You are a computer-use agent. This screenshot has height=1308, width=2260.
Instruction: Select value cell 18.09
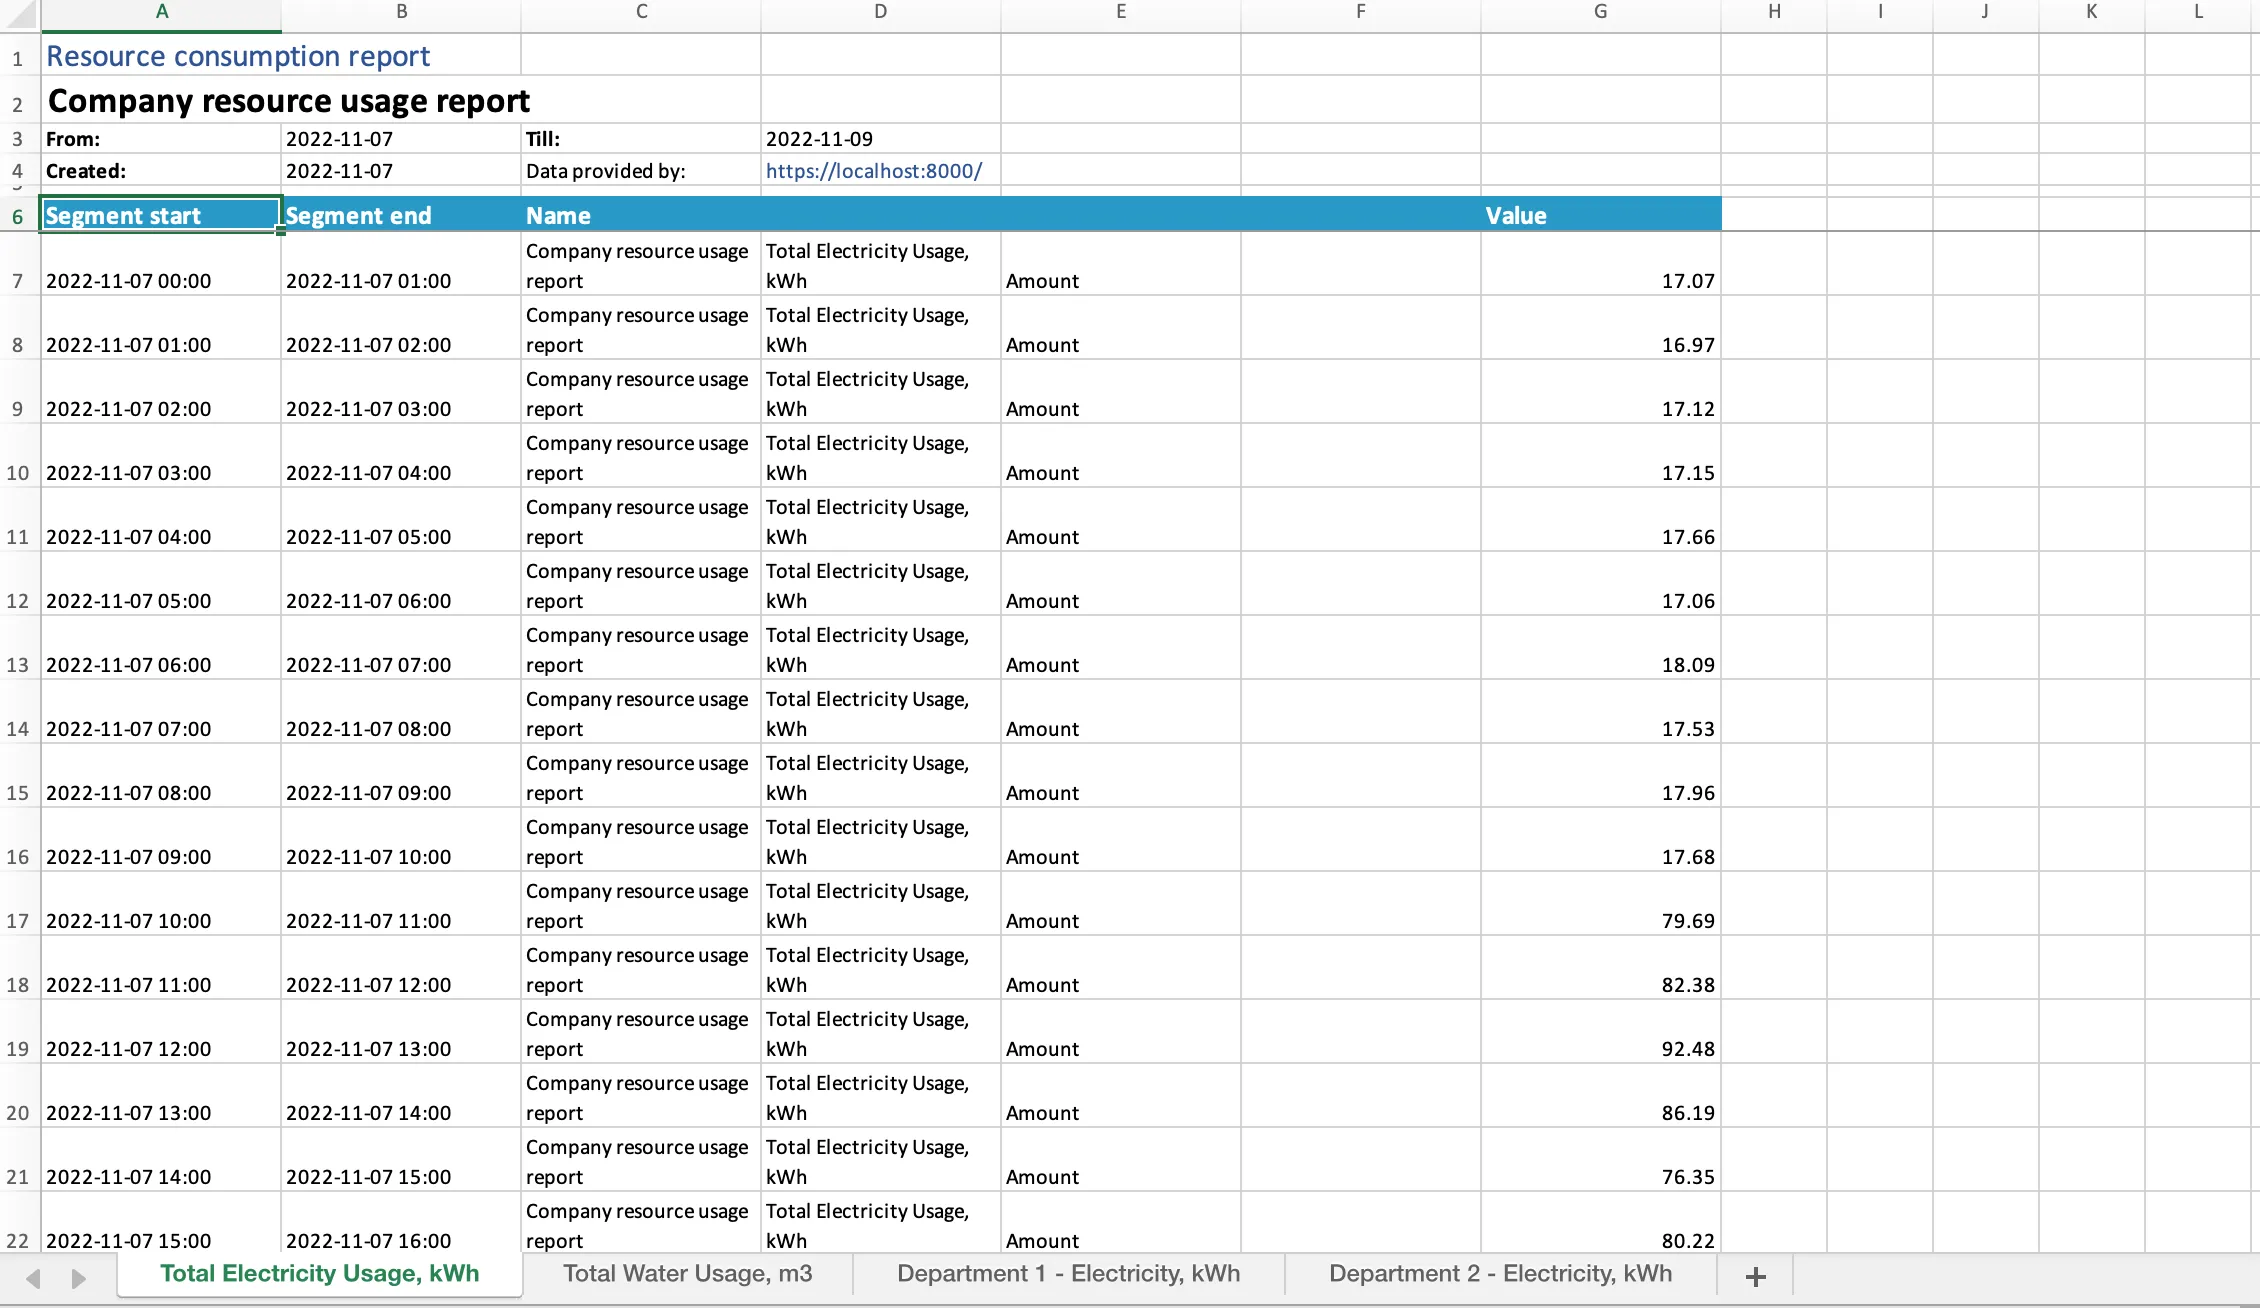tap(1601, 649)
